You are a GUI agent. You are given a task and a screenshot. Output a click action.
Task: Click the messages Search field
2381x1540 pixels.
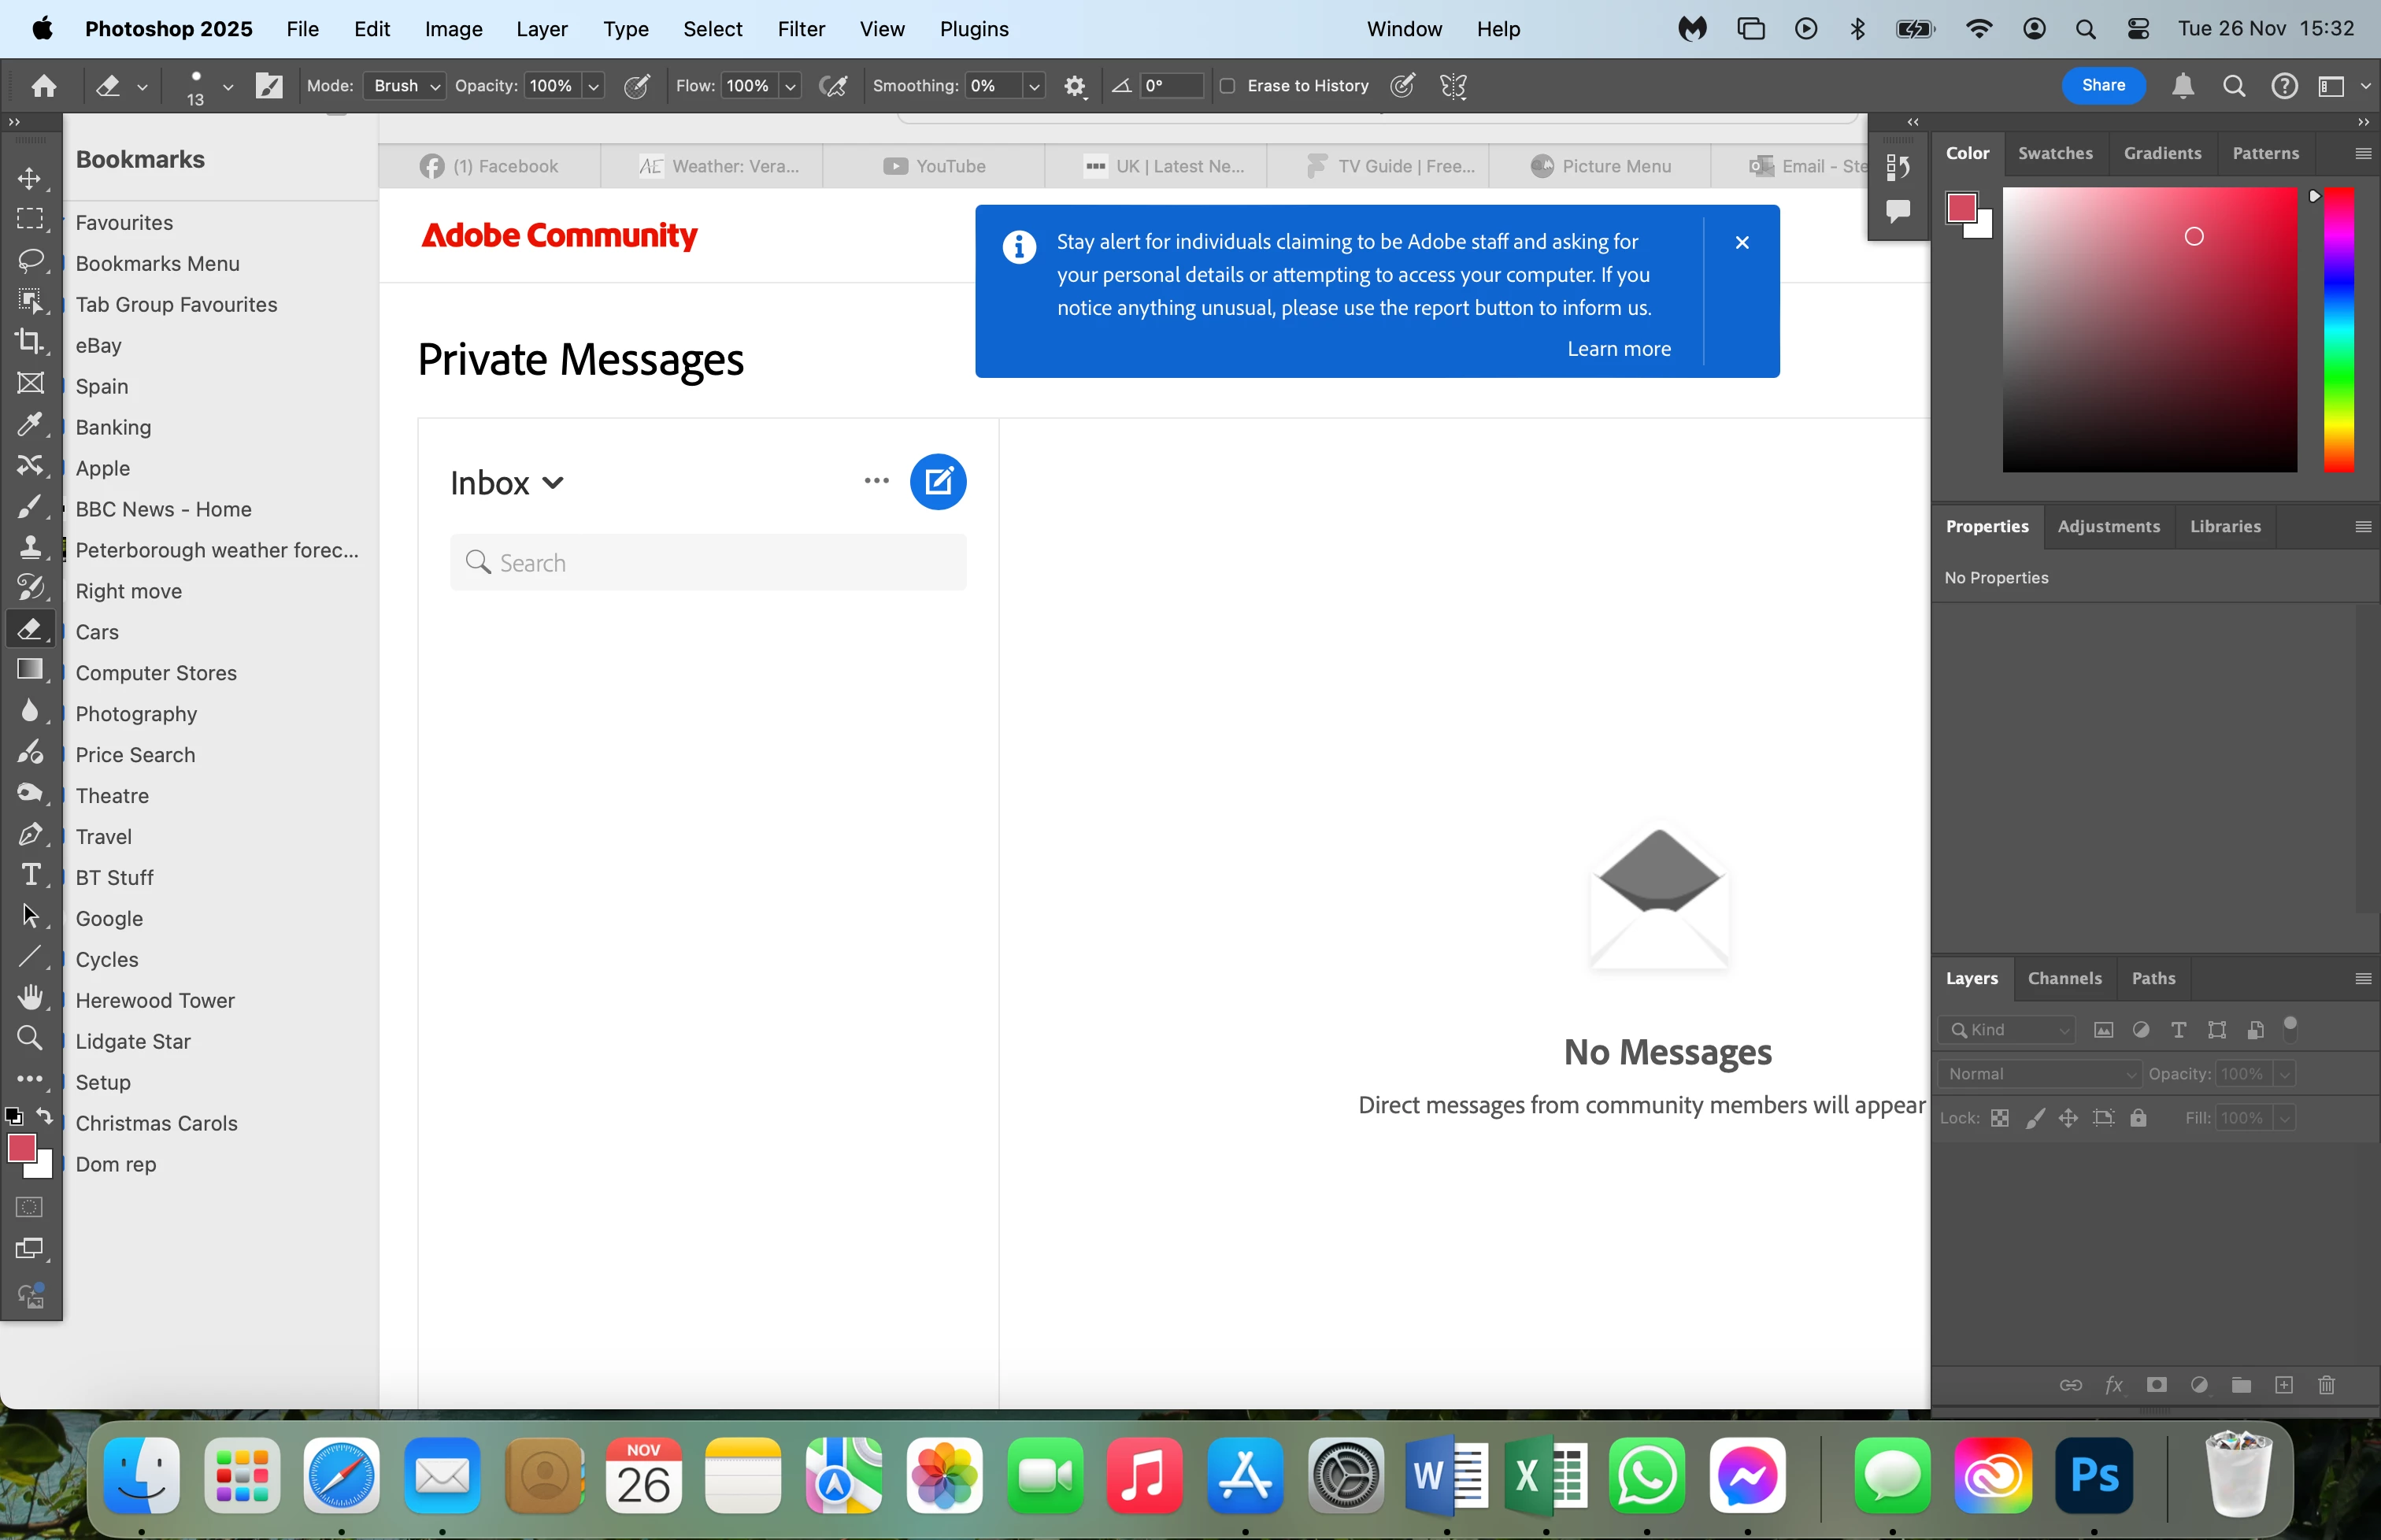708,563
